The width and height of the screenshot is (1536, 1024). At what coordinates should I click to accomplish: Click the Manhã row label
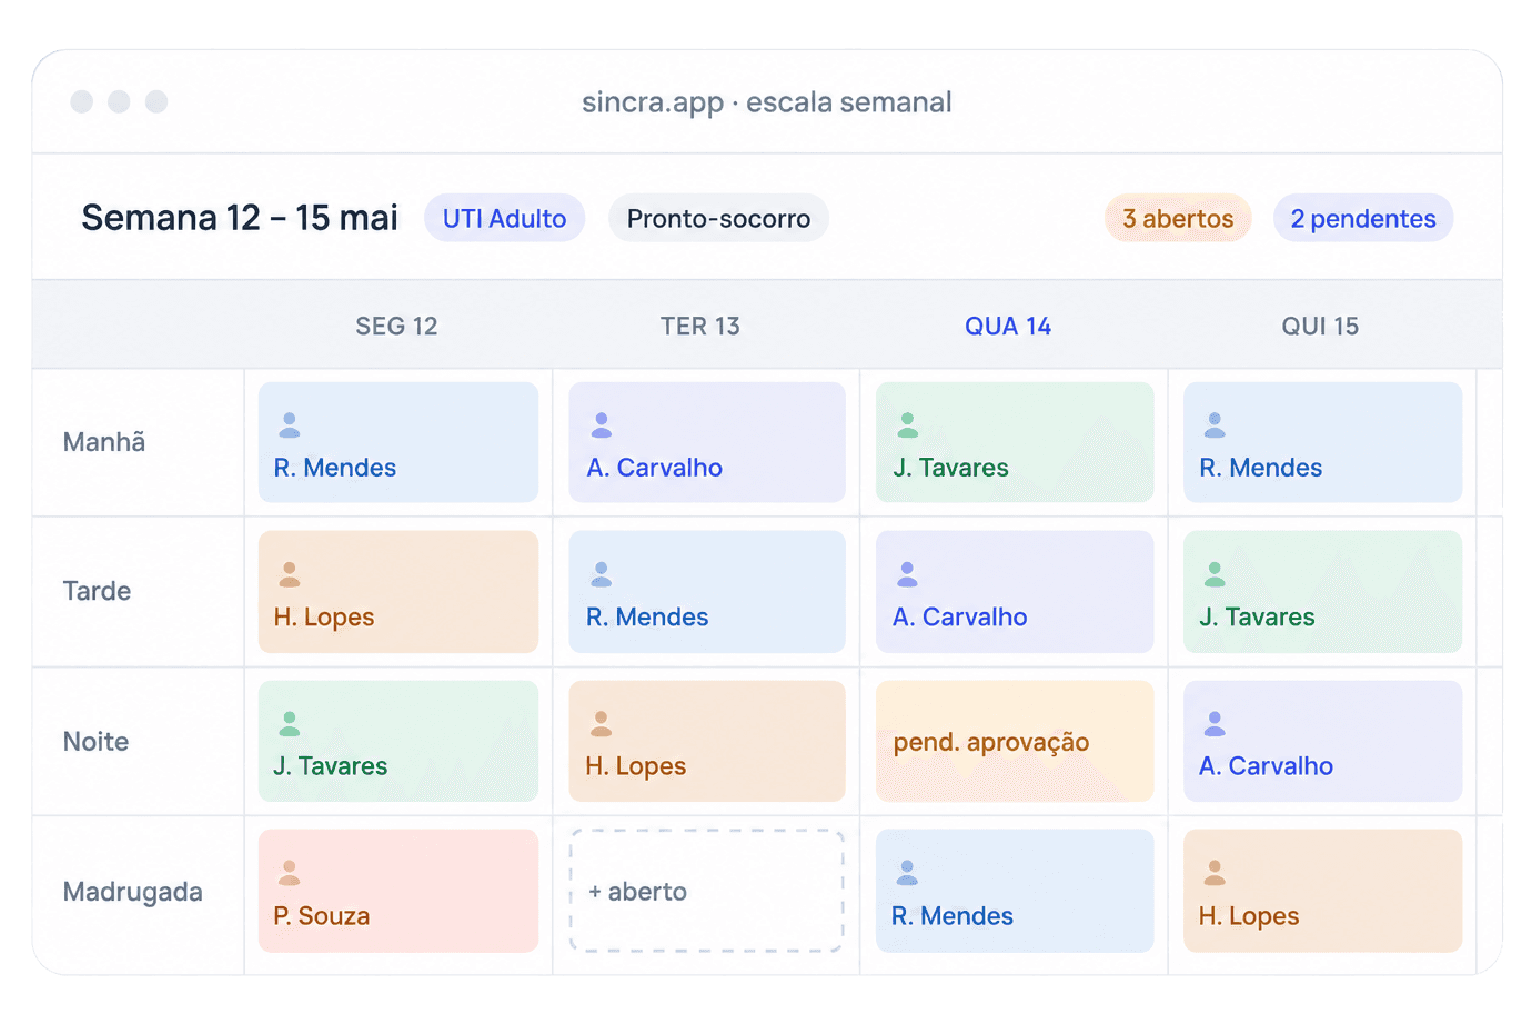pos(104,442)
